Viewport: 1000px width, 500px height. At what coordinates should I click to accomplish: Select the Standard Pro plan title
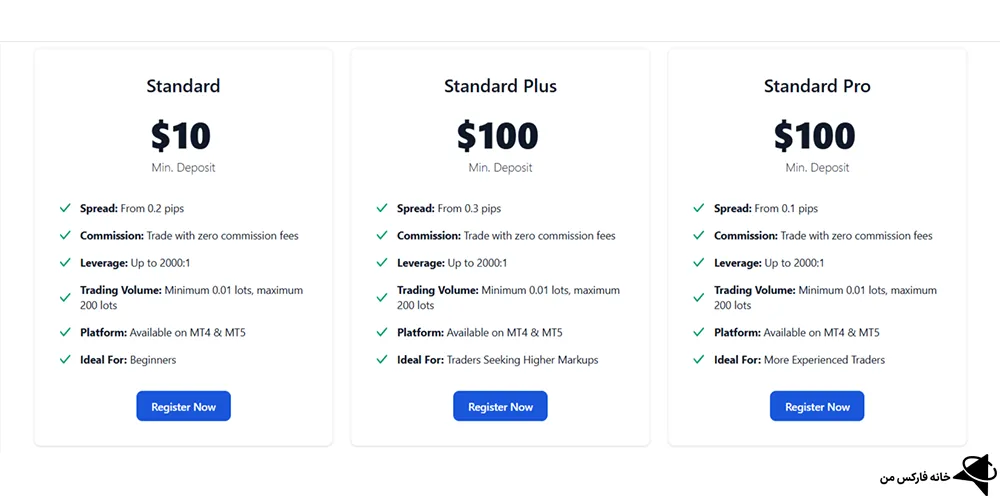click(817, 86)
